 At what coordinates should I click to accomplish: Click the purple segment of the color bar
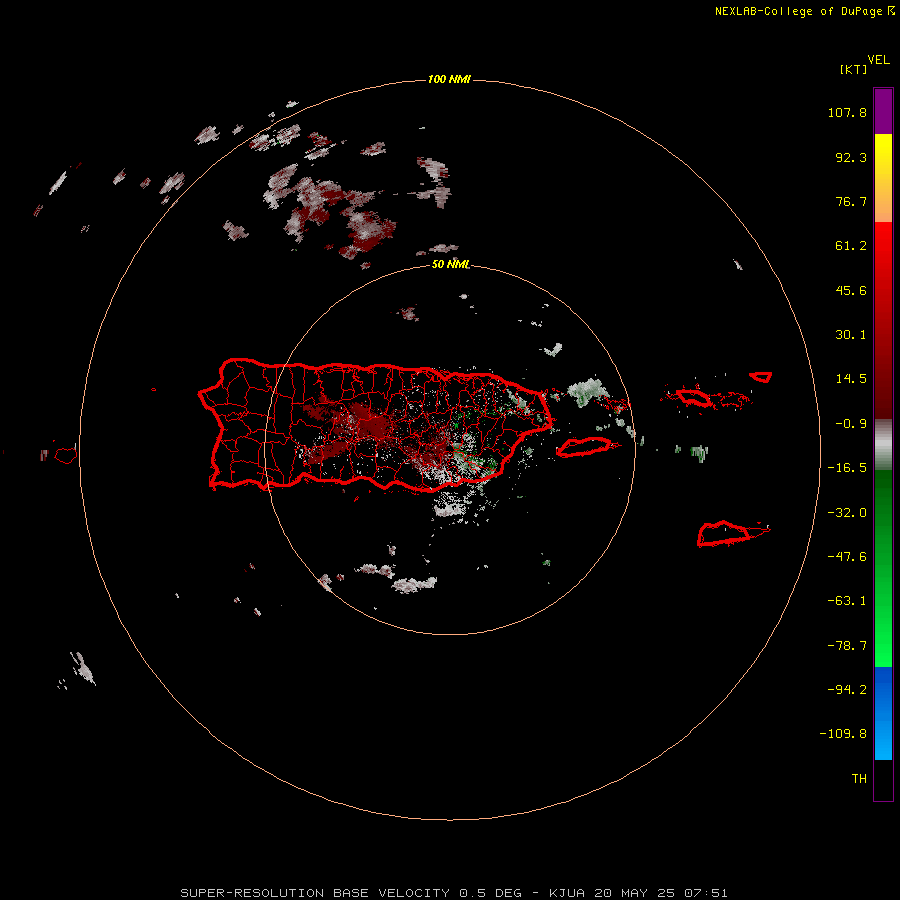tap(883, 111)
